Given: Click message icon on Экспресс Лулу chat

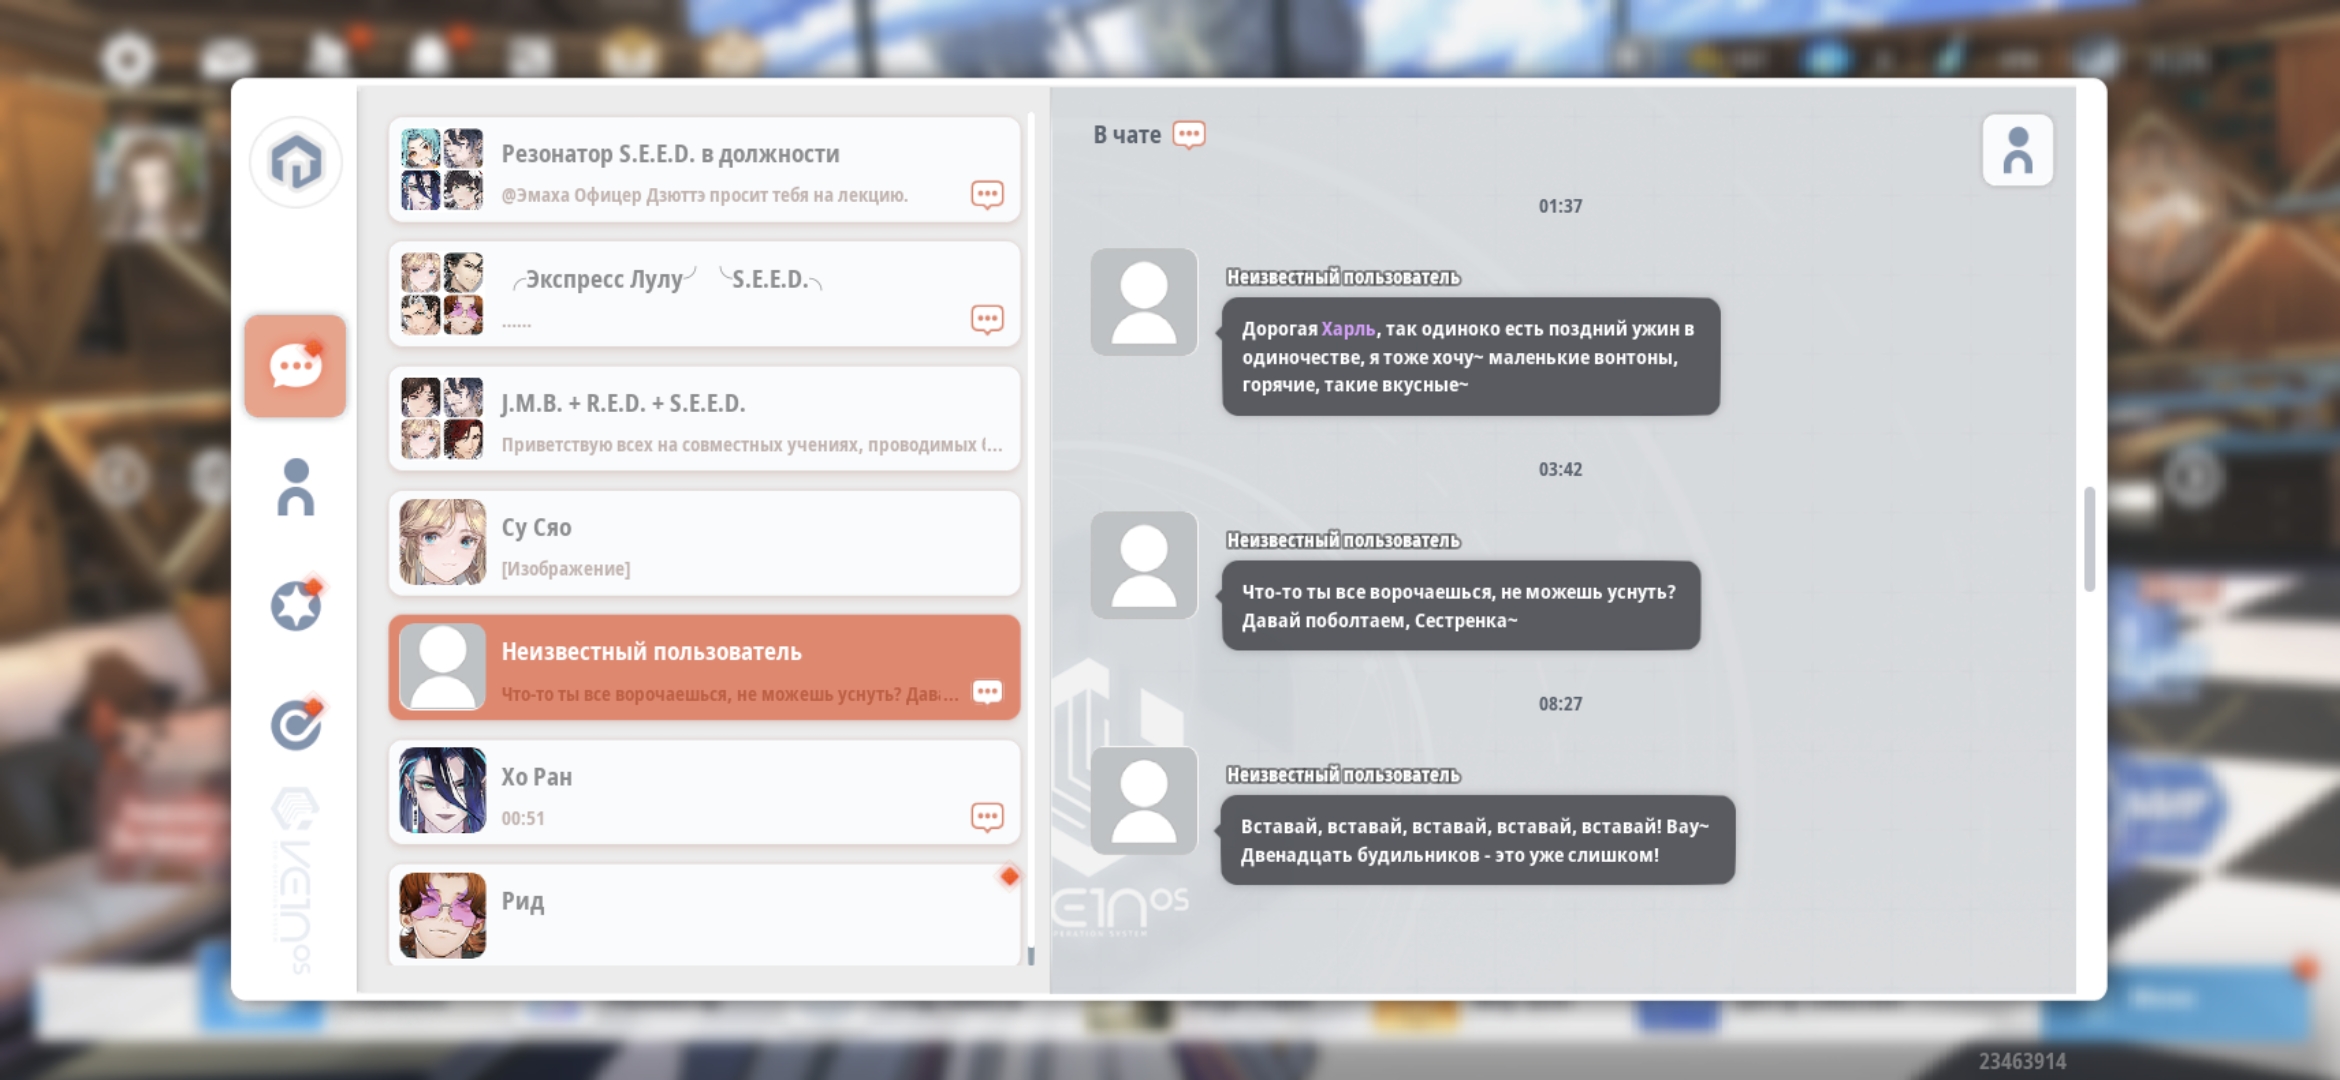Looking at the screenshot, I should coord(987,319).
